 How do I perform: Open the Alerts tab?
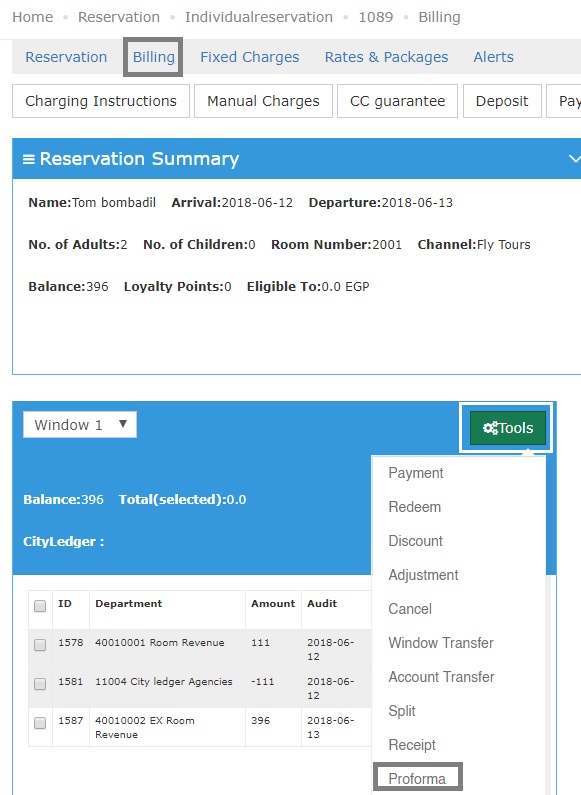pos(493,57)
